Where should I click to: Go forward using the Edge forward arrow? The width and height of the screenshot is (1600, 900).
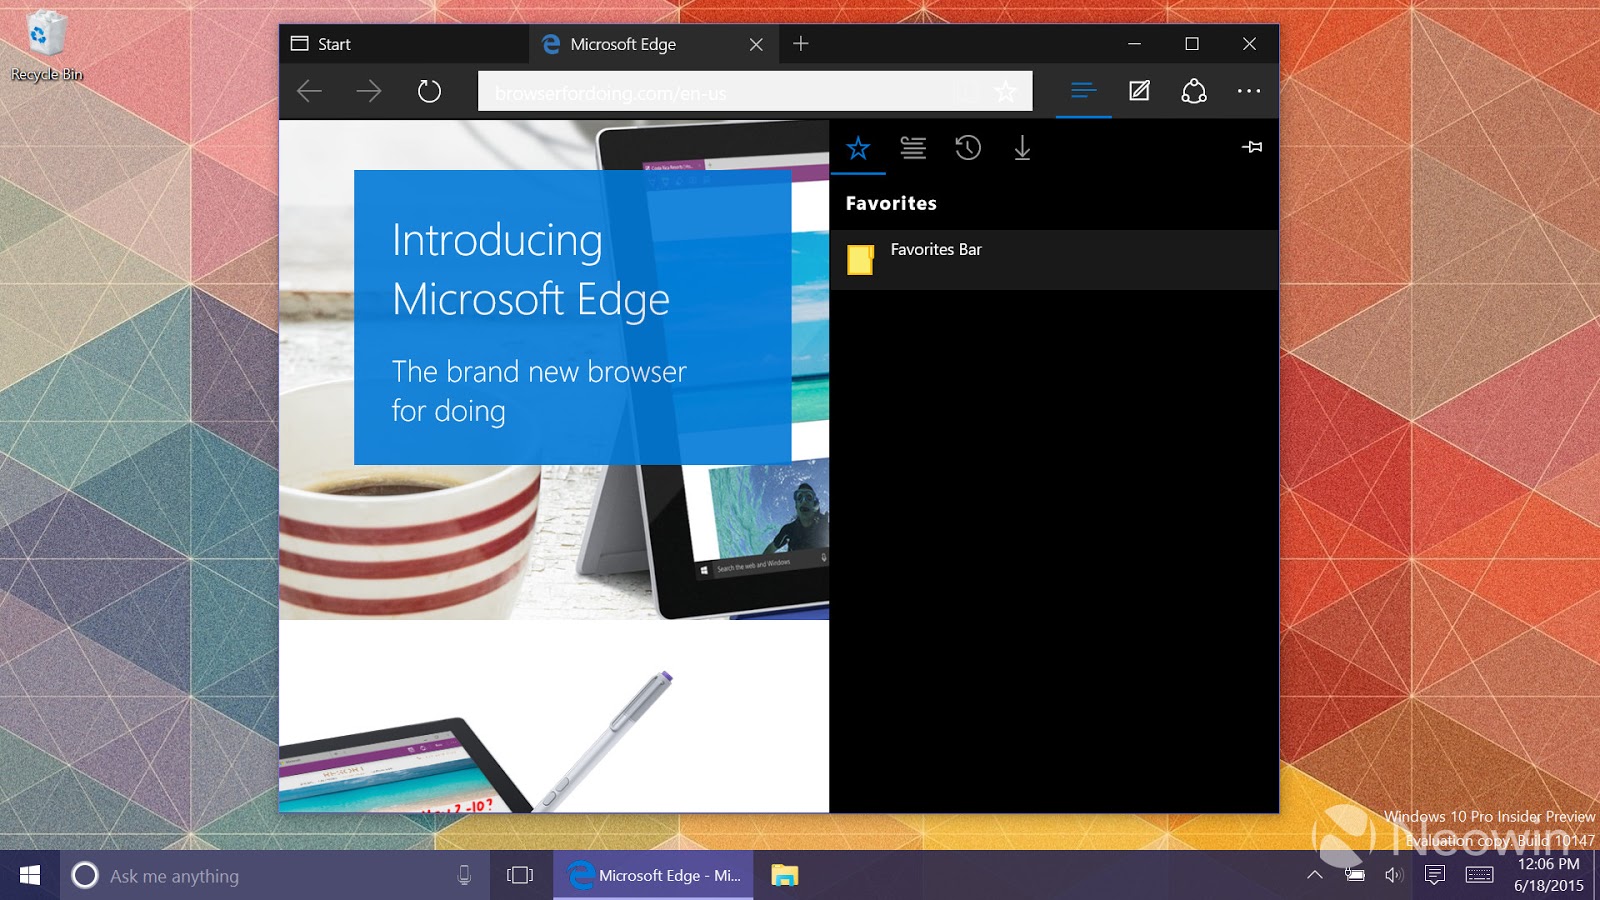pyautogui.click(x=369, y=92)
